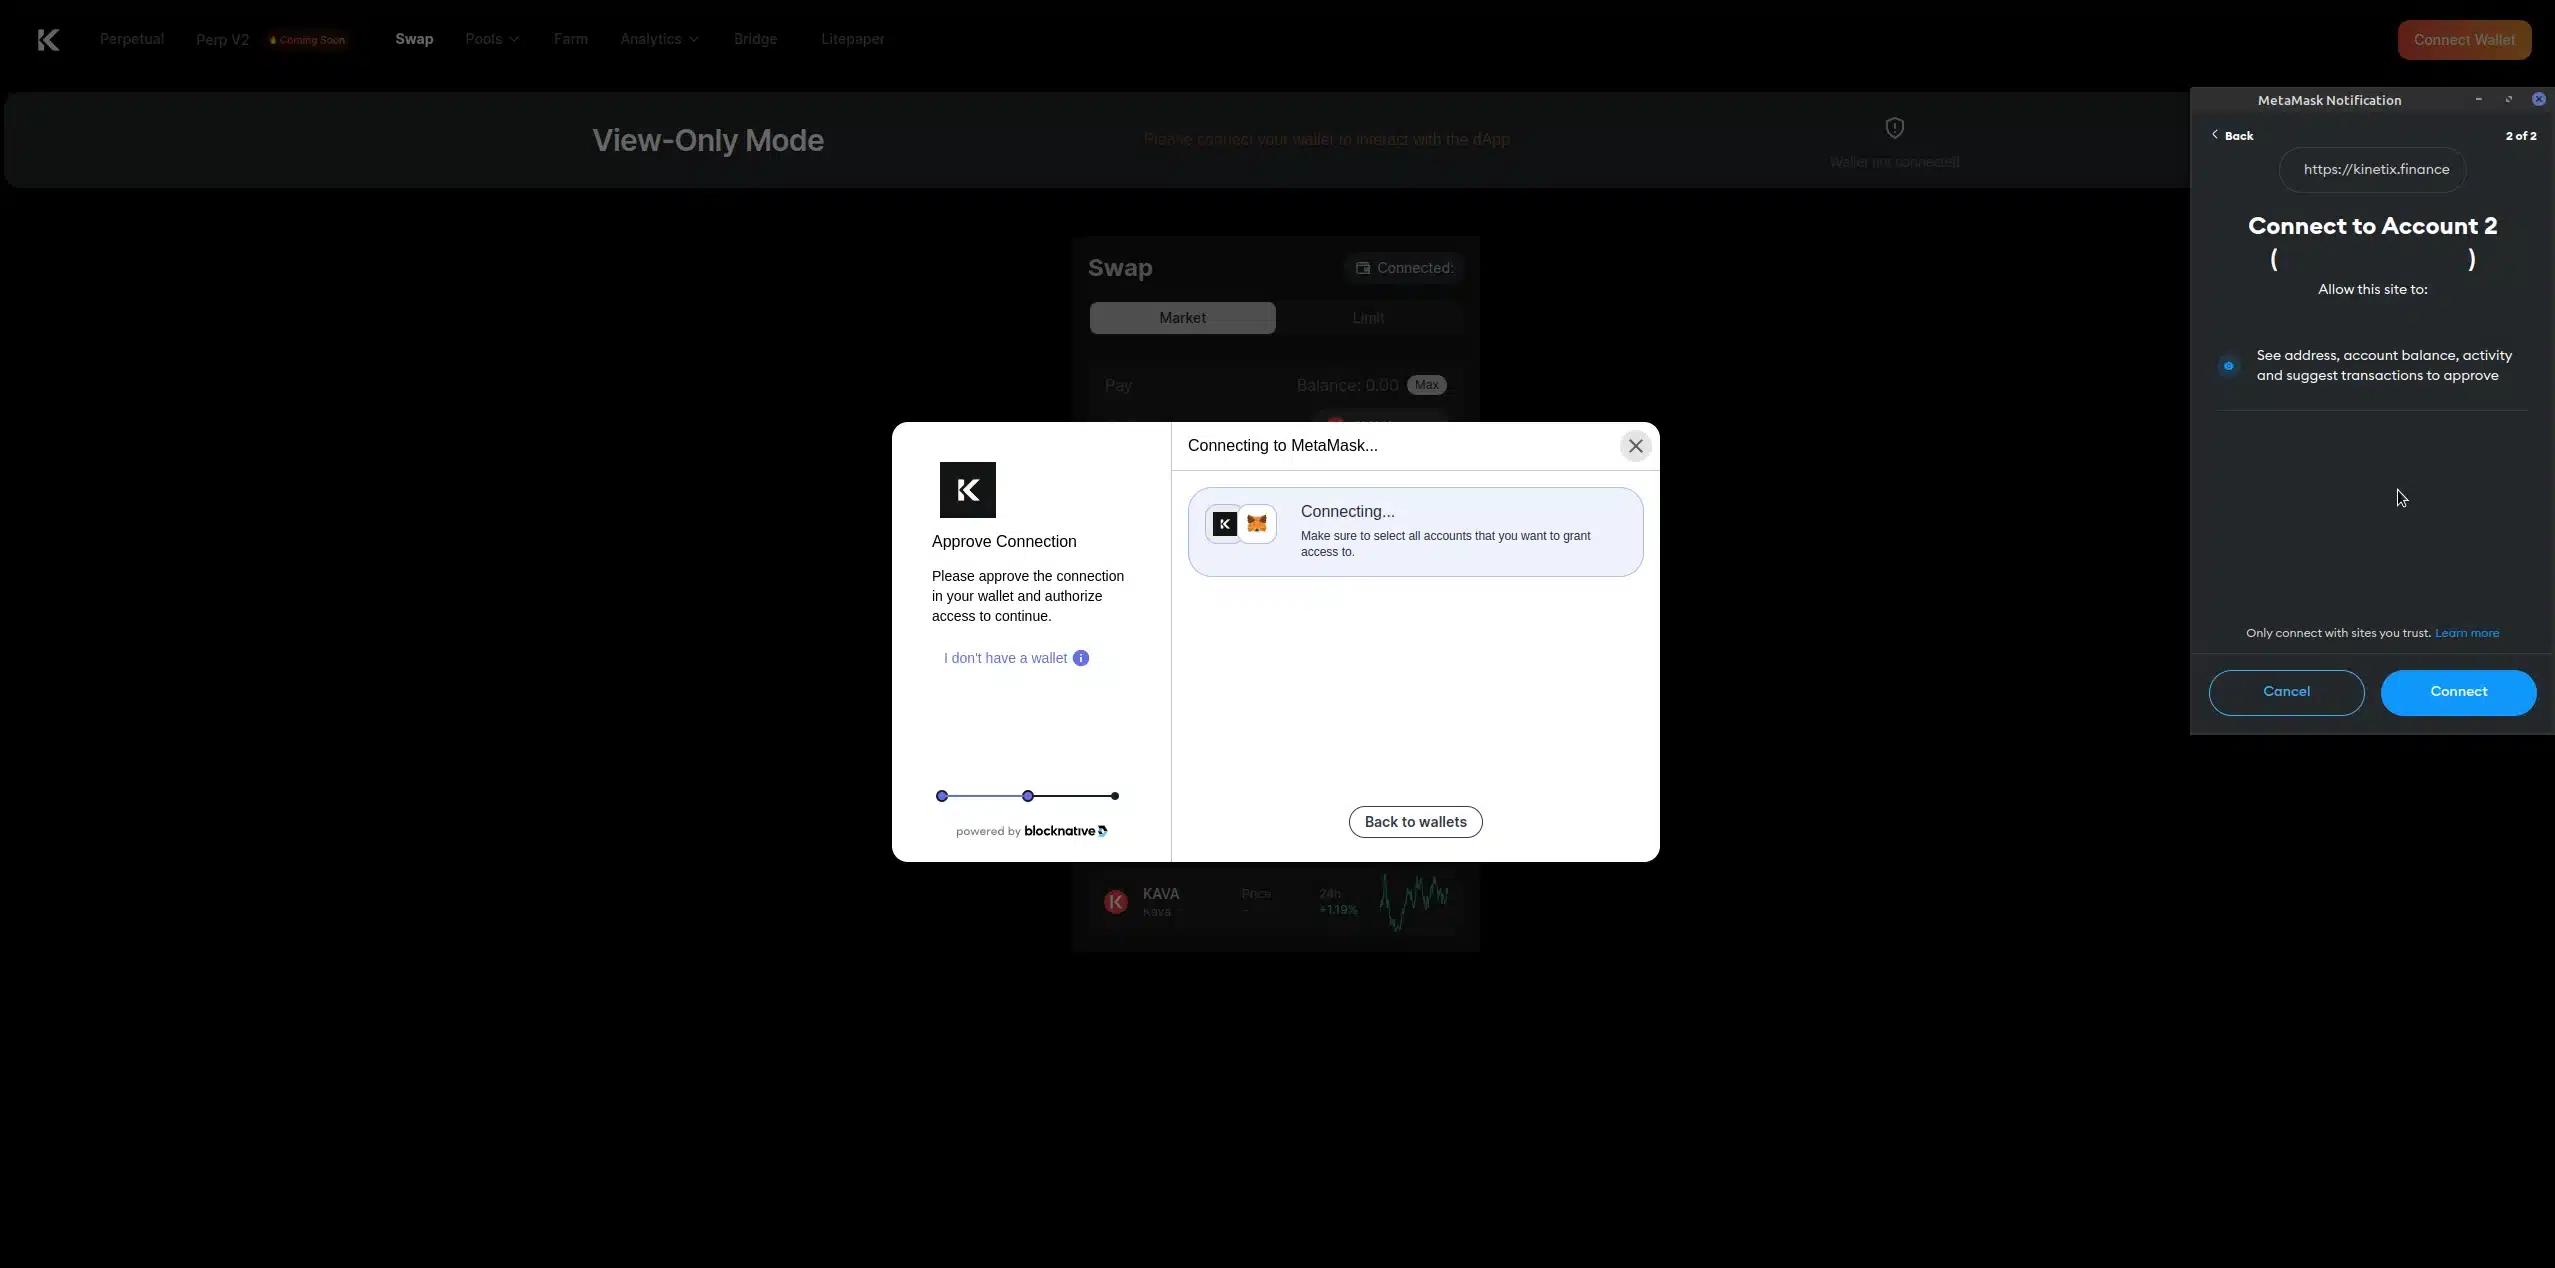This screenshot has height=1268, width=2555.
Task: Click the blue eye permission icon
Action: (2228, 366)
